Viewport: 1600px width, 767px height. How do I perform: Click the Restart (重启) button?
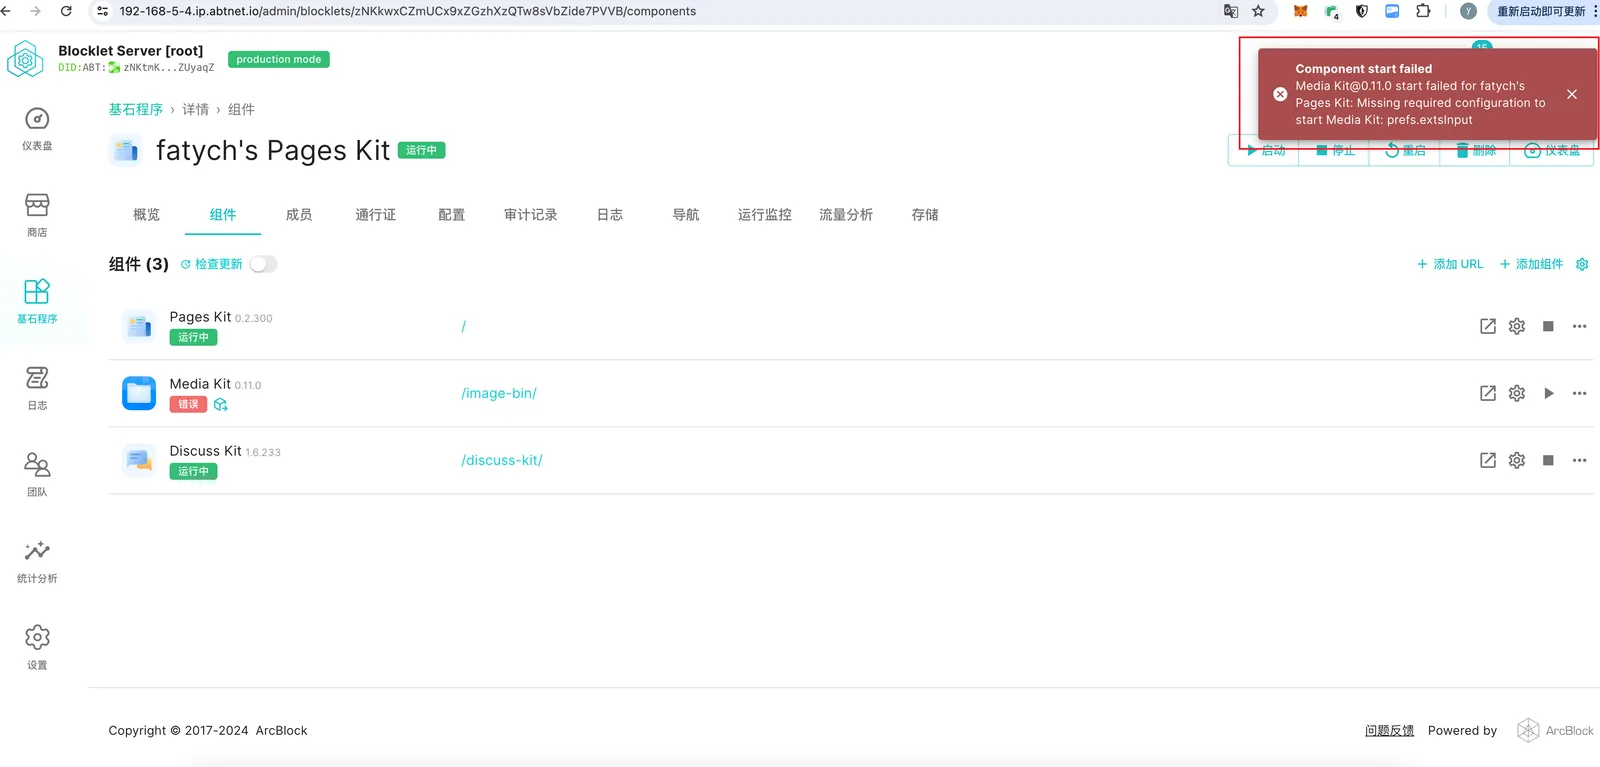1405,150
